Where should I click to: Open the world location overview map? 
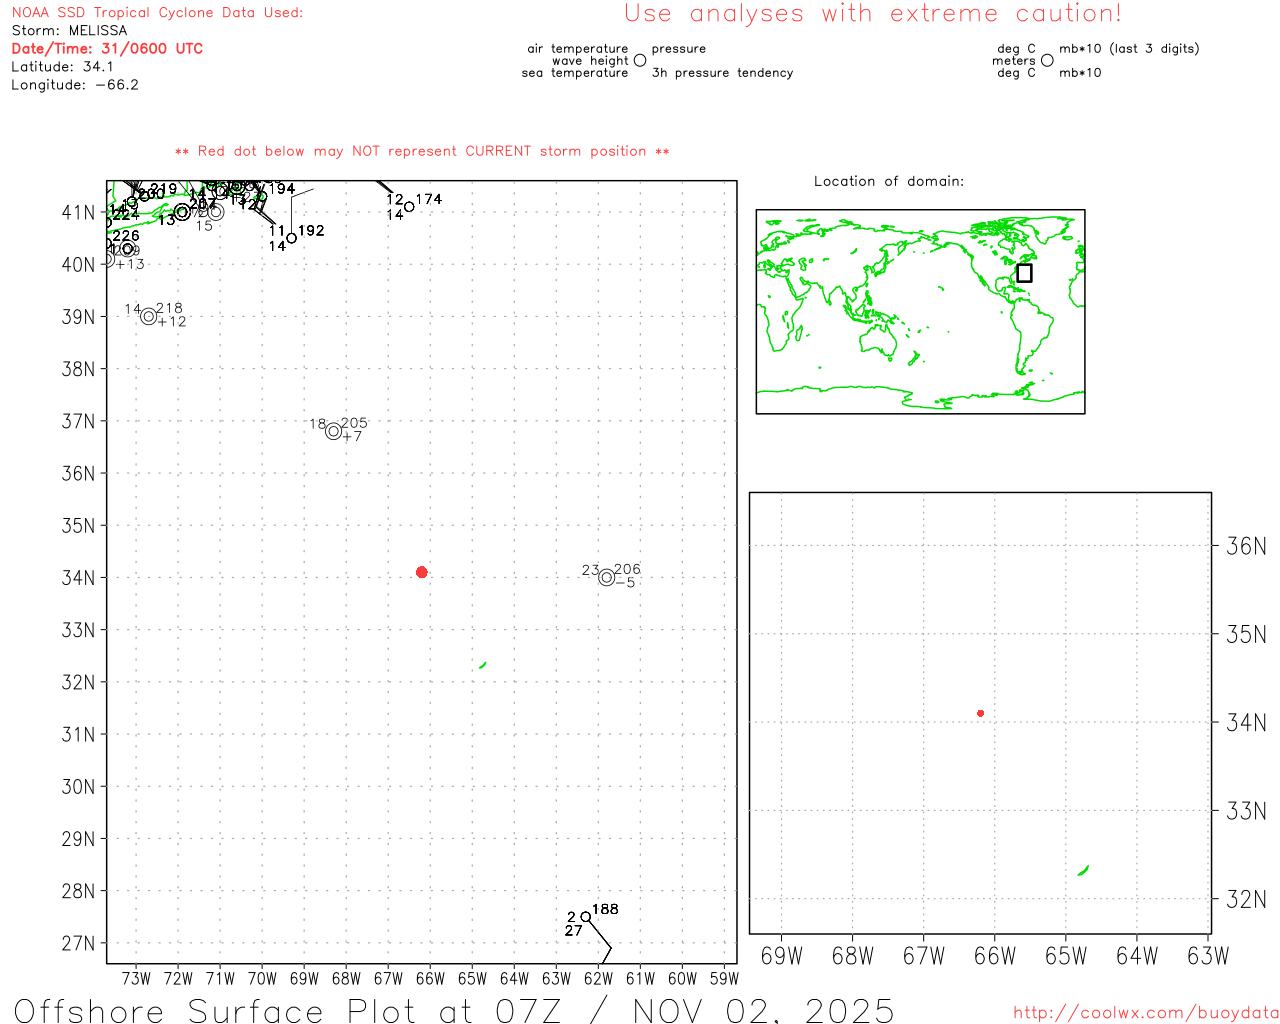(x=920, y=311)
